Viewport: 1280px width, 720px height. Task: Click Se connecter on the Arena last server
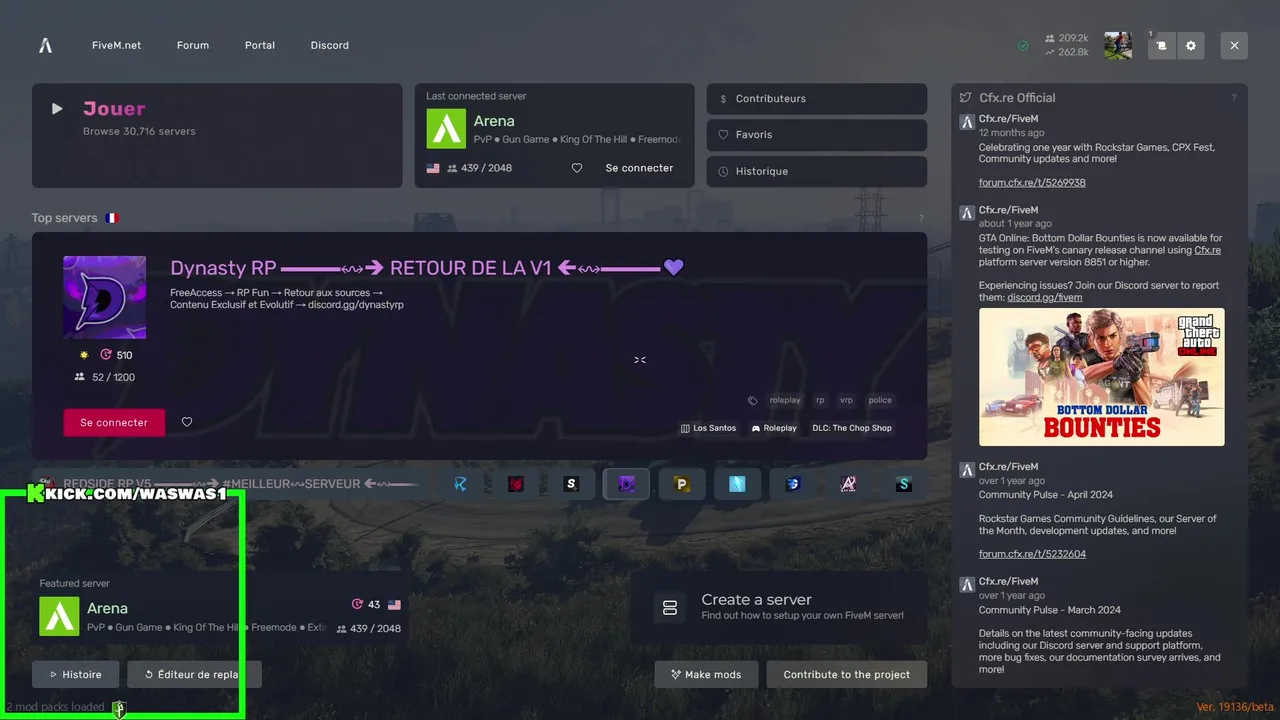[639, 168]
